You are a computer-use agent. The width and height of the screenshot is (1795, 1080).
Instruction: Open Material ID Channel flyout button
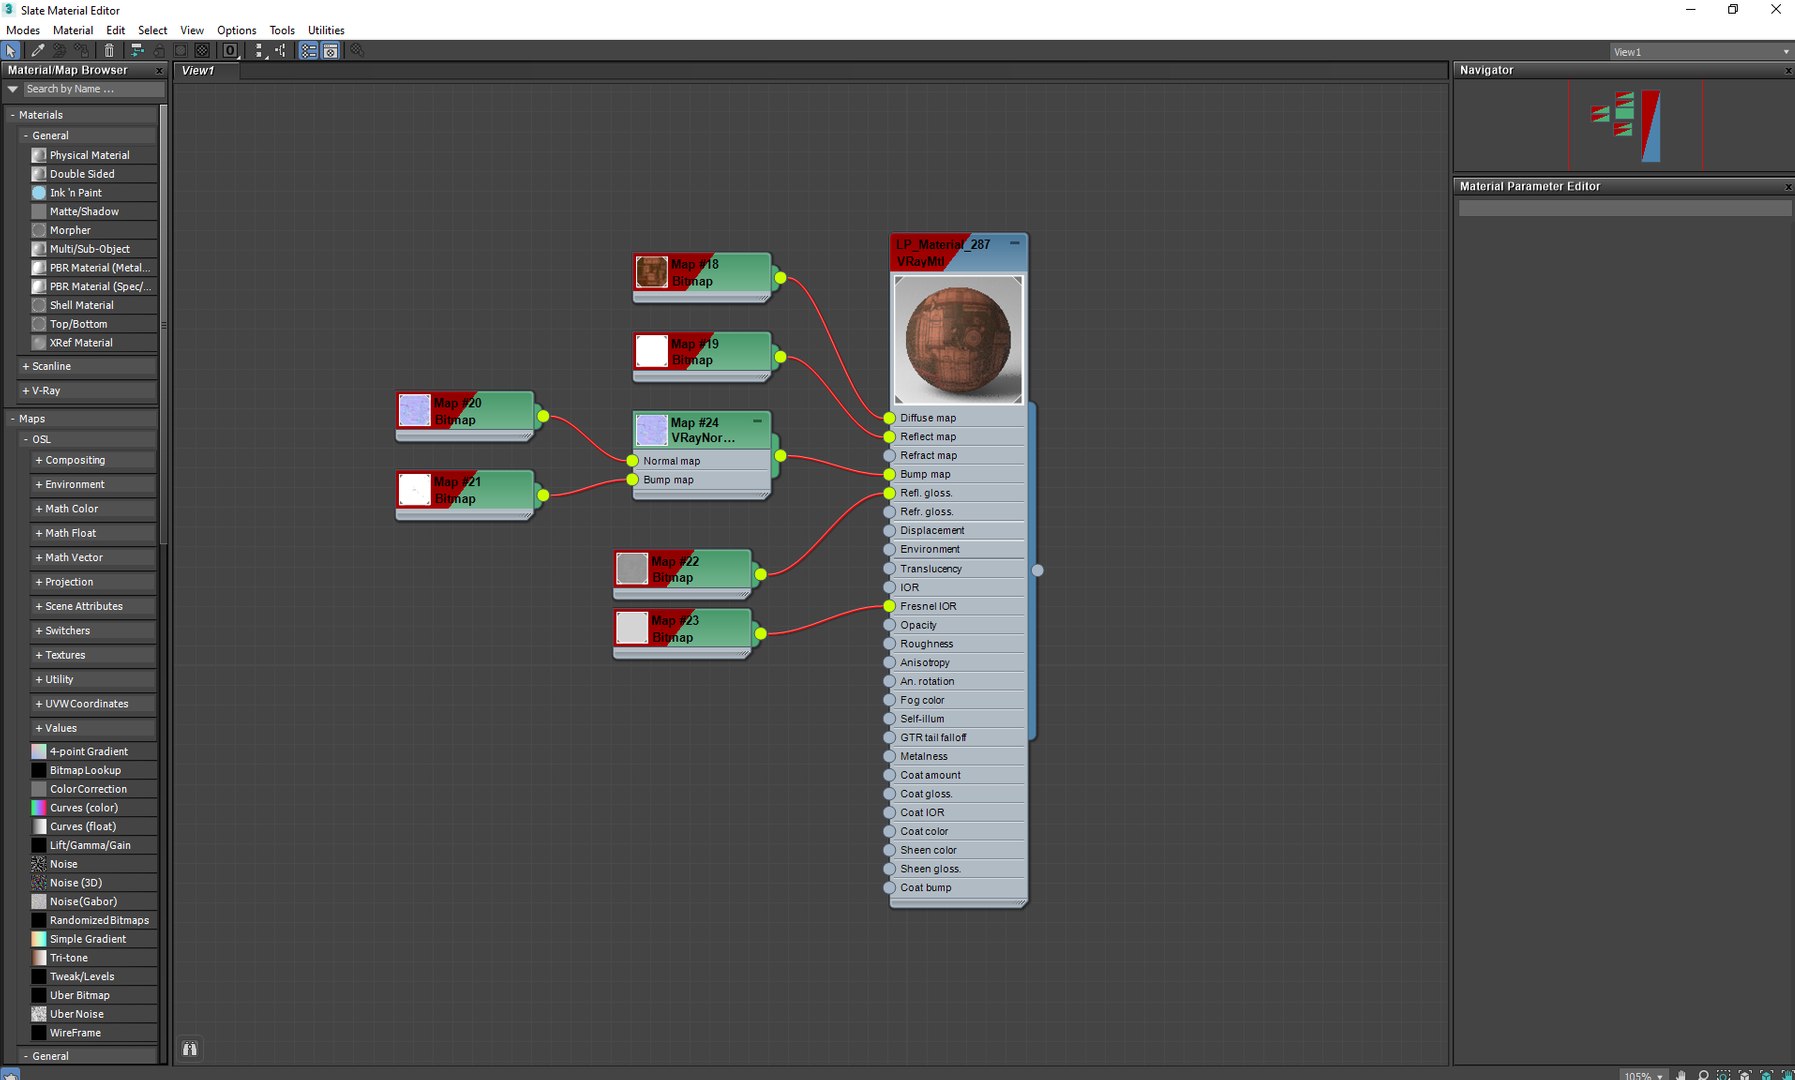pos(231,50)
